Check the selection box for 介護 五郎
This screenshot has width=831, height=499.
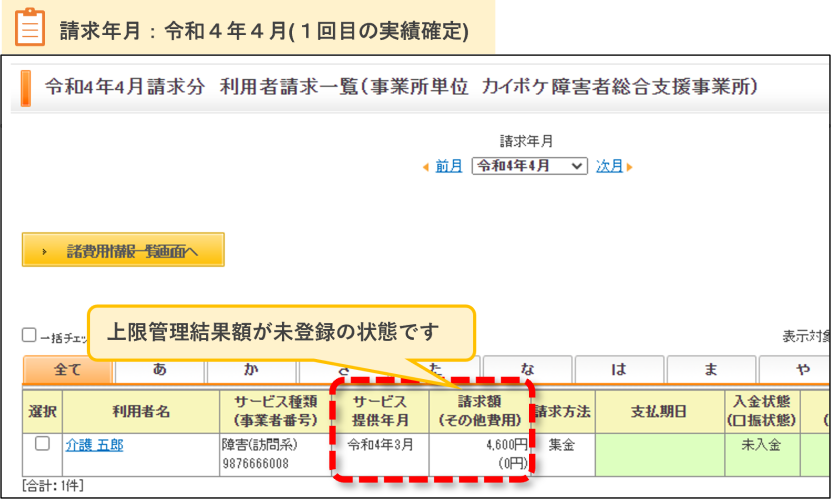tap(42, 443)
